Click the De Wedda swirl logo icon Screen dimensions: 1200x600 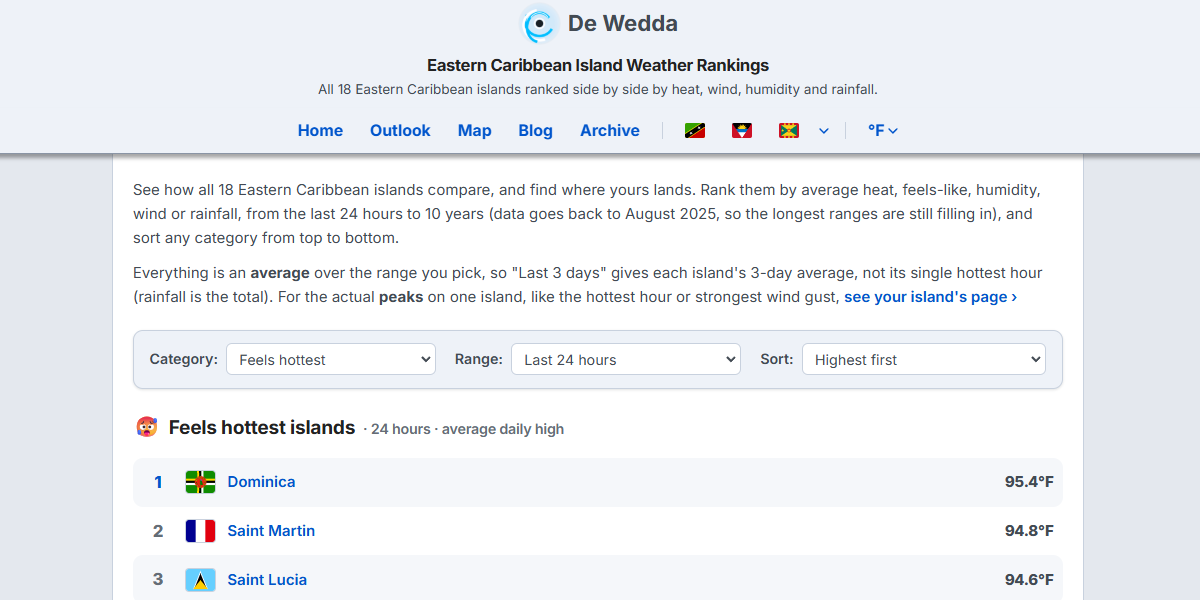[539, 24]
